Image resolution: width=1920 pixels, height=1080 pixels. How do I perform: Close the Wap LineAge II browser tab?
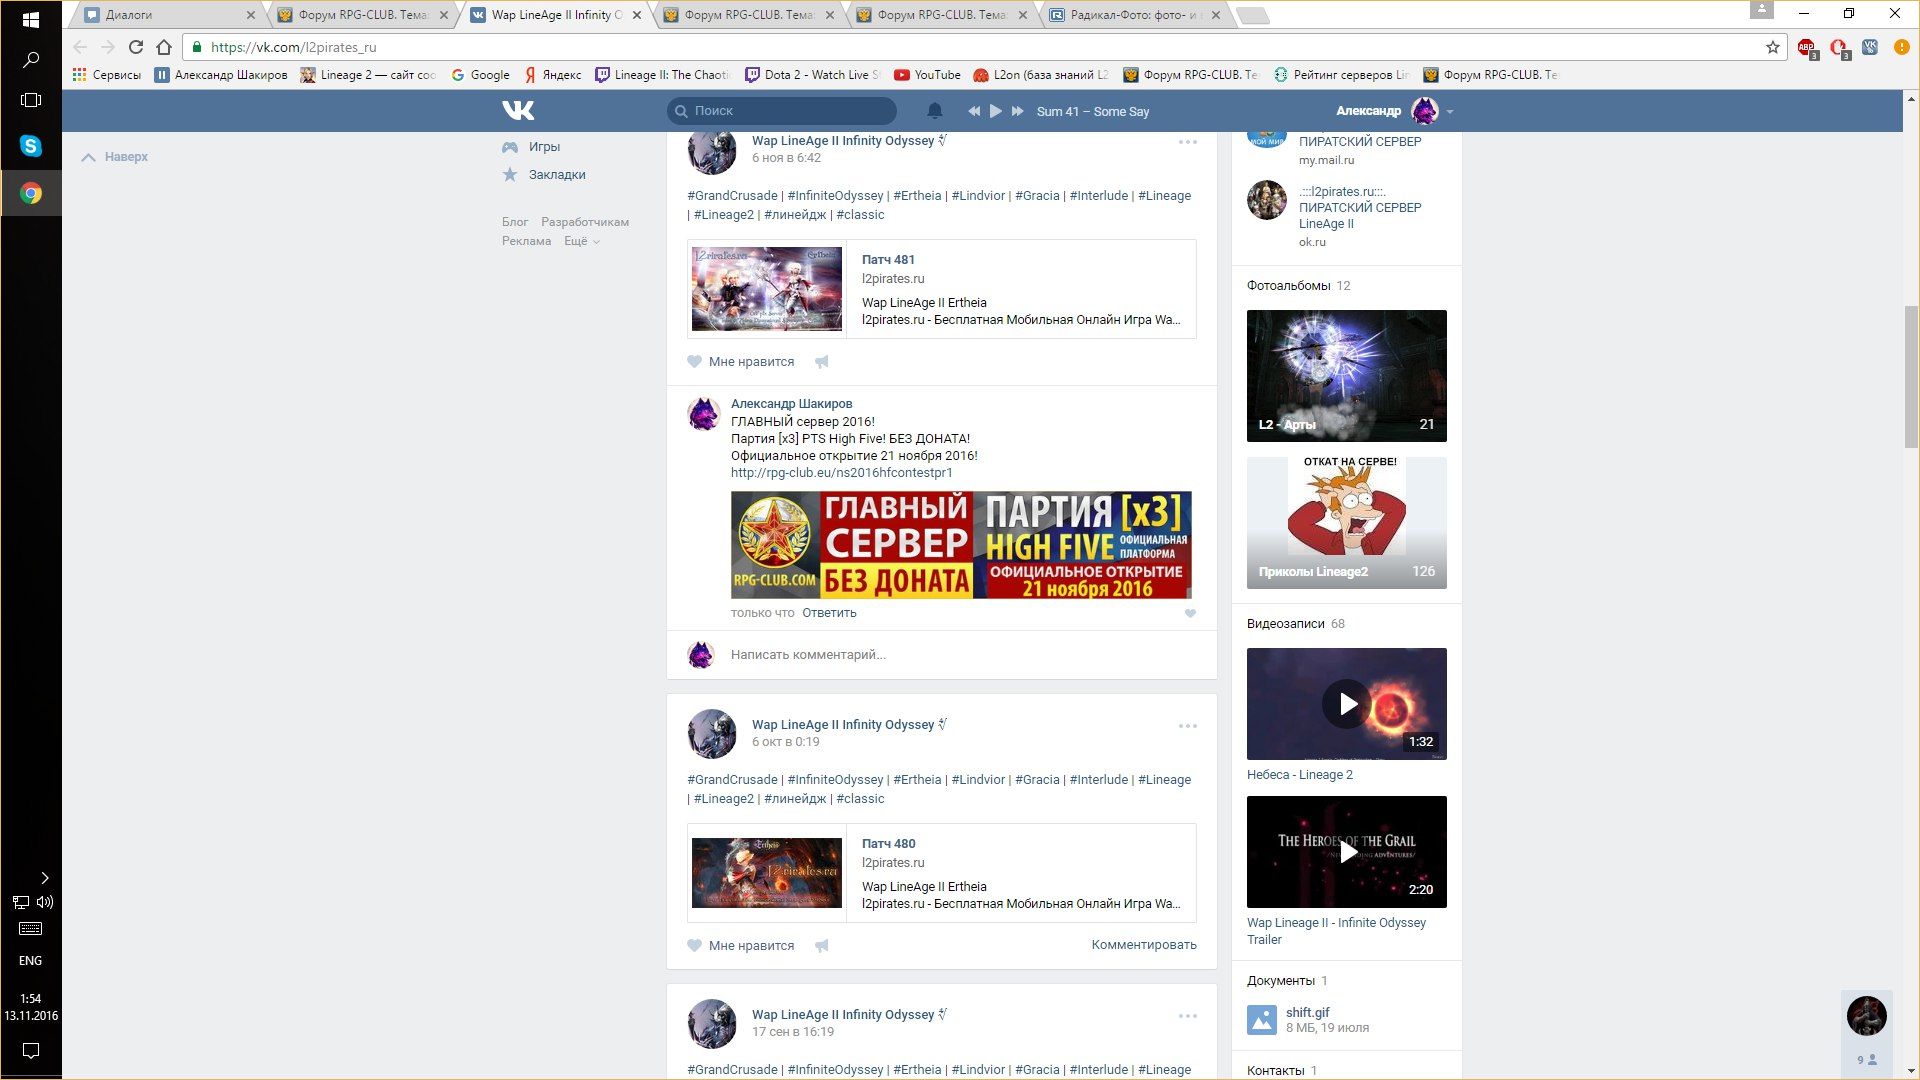point(636,15)
